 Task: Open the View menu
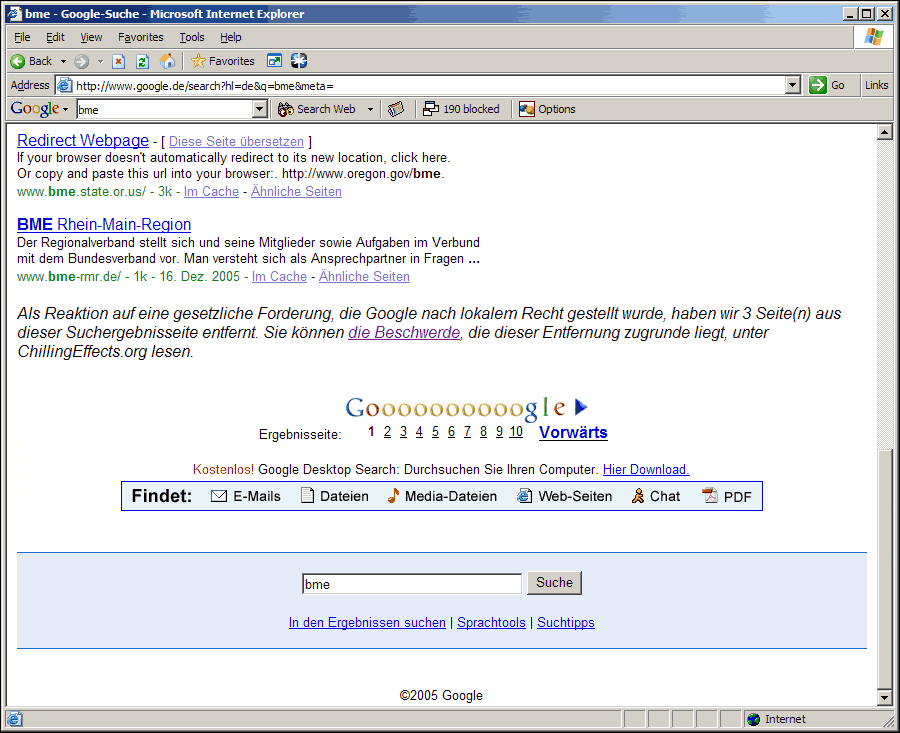[x=91, y=37]
